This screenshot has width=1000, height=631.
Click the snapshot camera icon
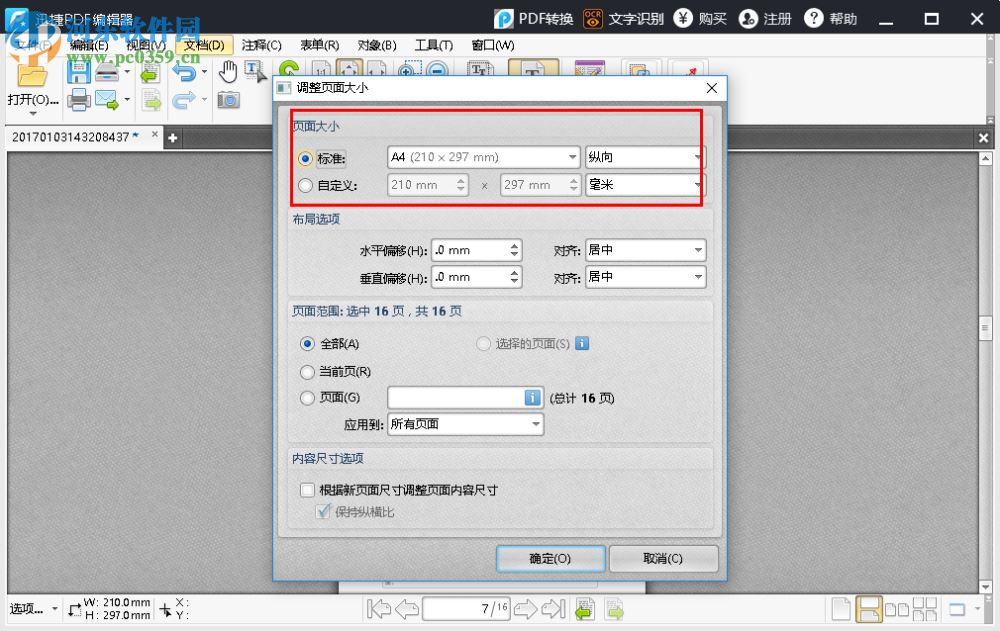point(228,98)
